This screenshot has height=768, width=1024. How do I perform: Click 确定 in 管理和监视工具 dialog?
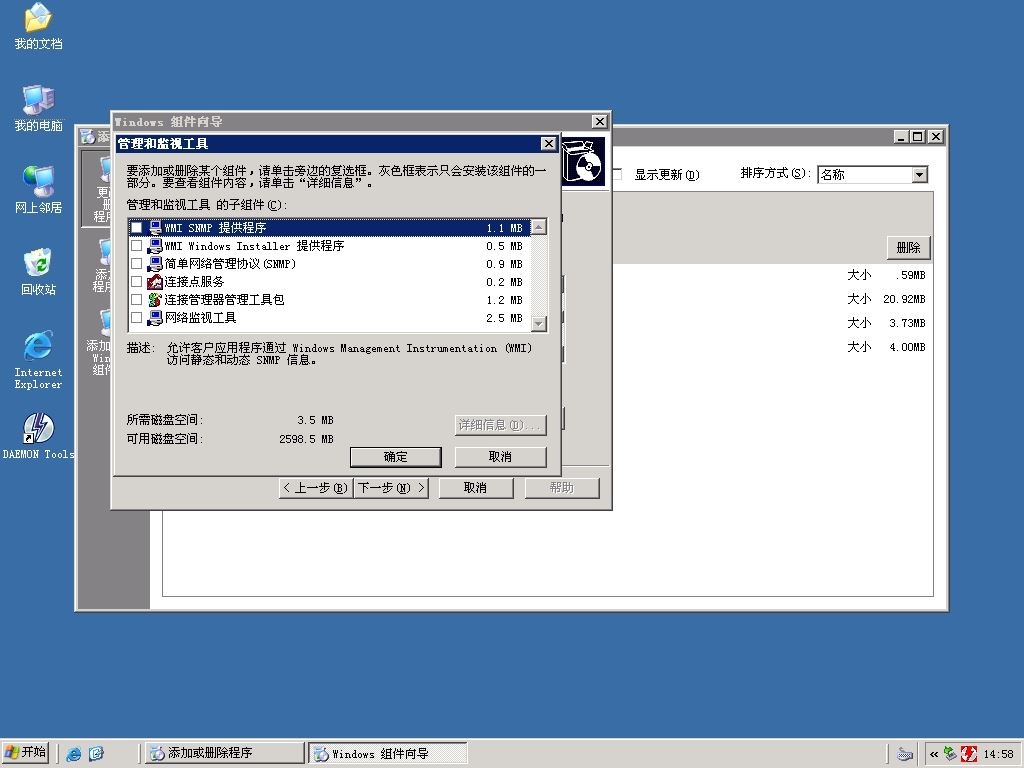pos(396,457)
